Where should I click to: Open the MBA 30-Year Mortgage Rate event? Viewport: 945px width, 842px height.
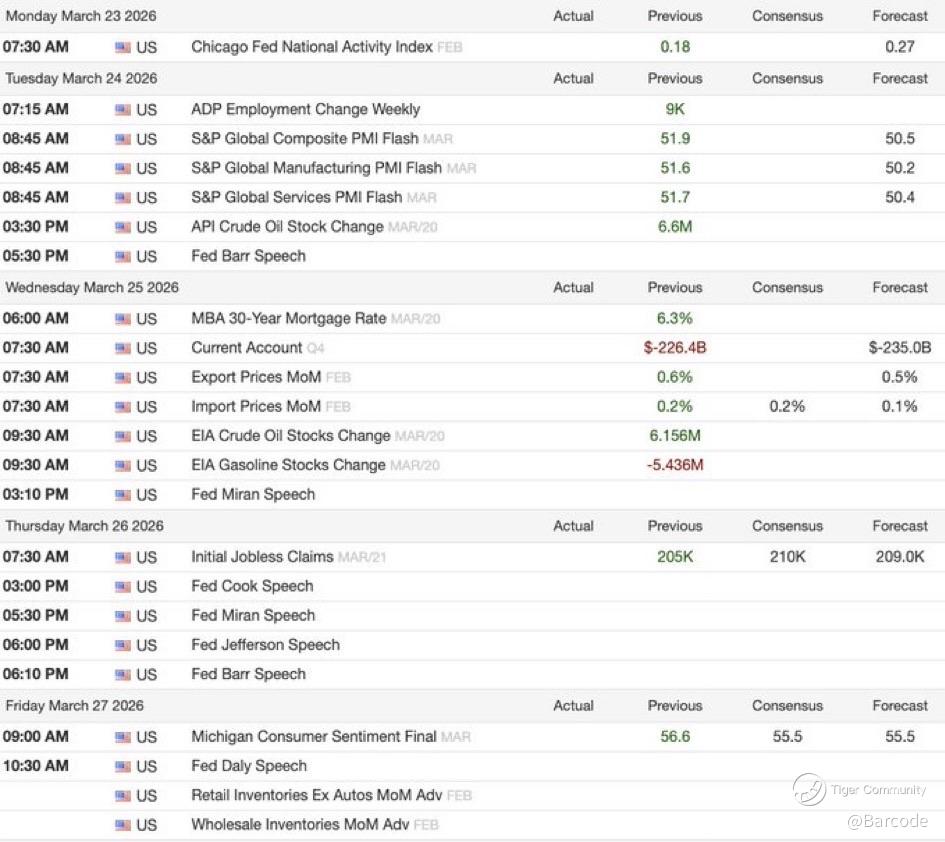click(x=289, y=319)
